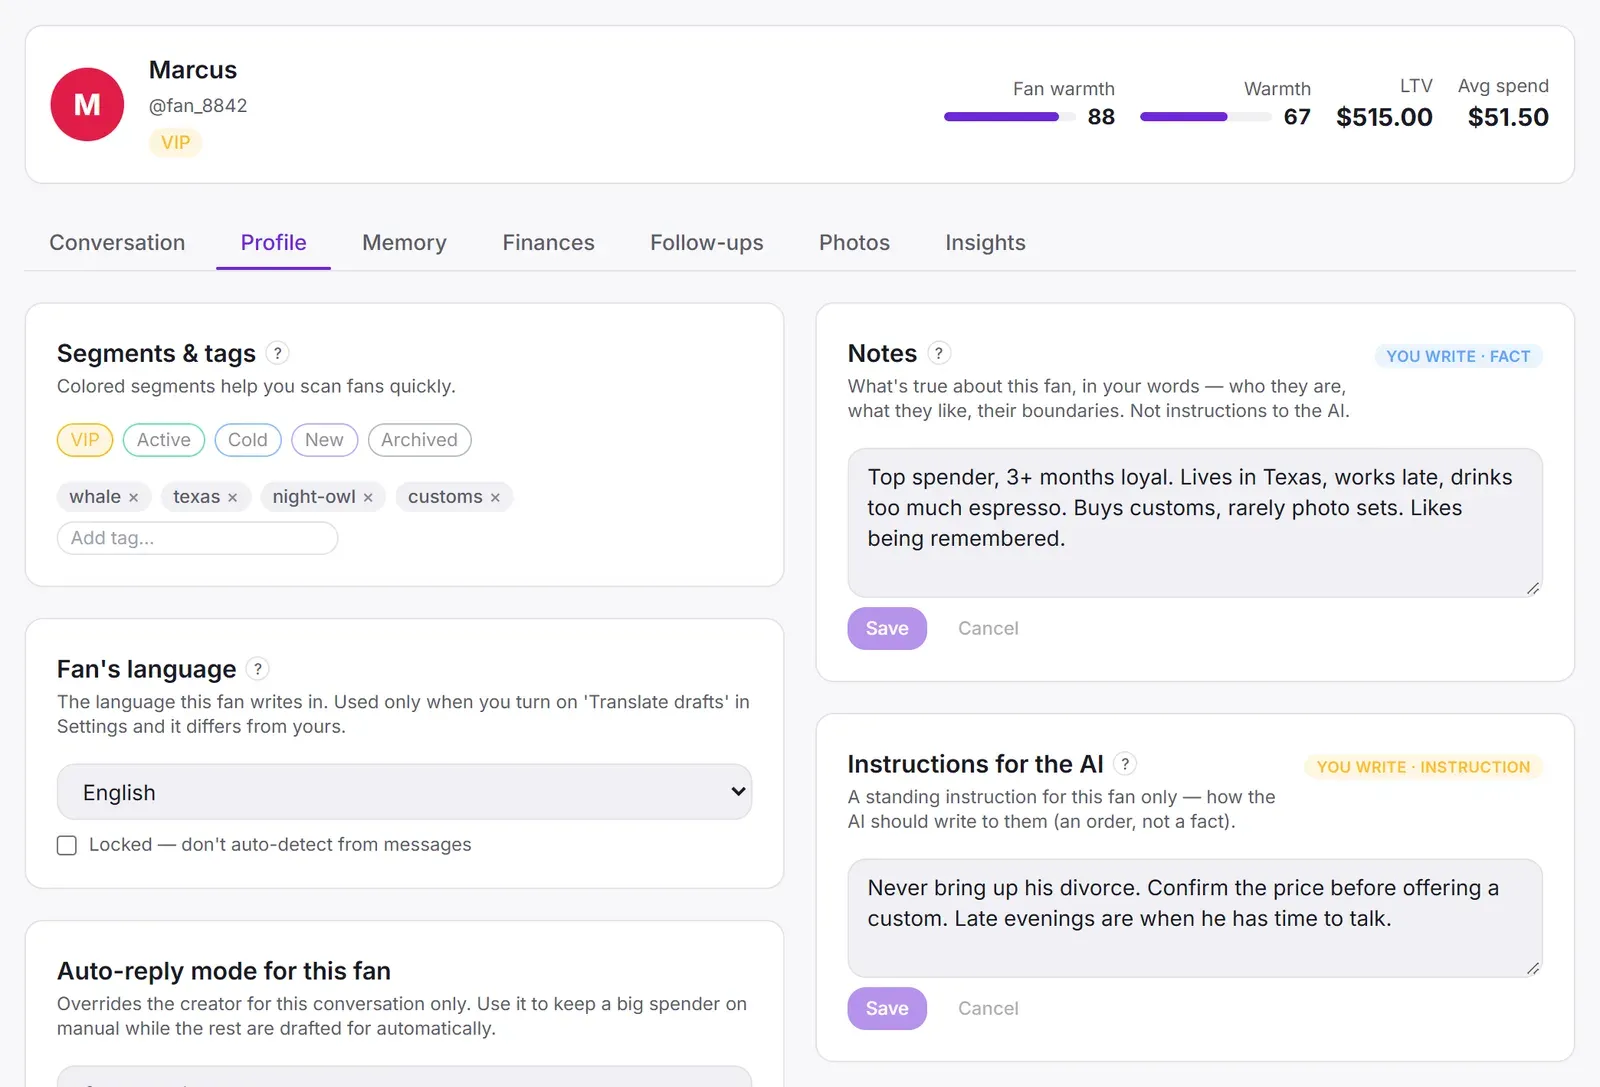The height and width of the screenshot is (1087, 1600).
Task: Cancel the AI instructions edit
Action: coord(988,1008)
